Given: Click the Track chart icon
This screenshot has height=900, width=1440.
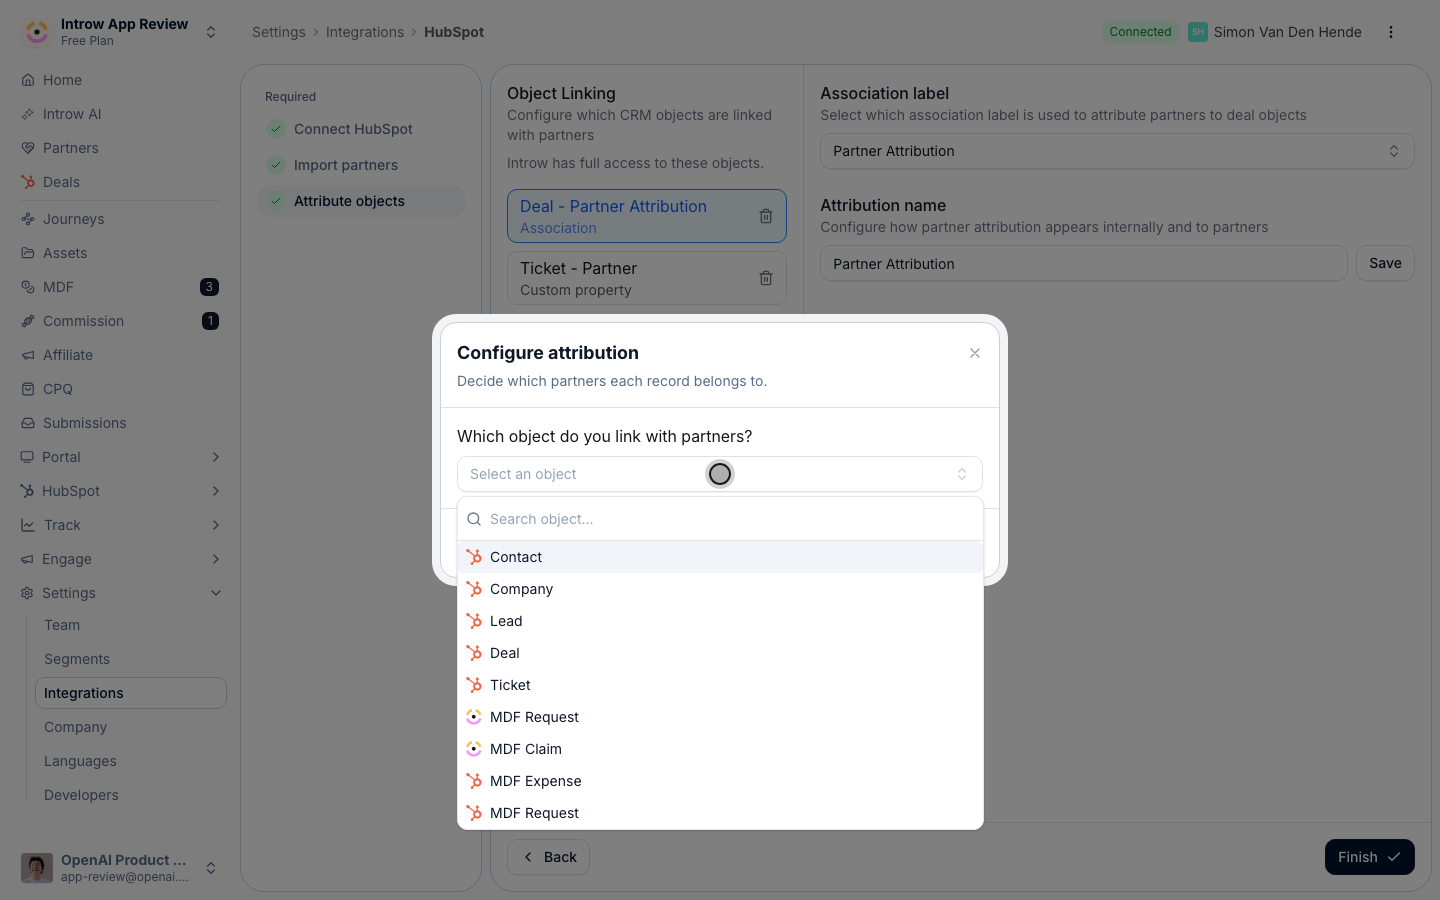Looking at the screenshot, I should coord(27,525).
